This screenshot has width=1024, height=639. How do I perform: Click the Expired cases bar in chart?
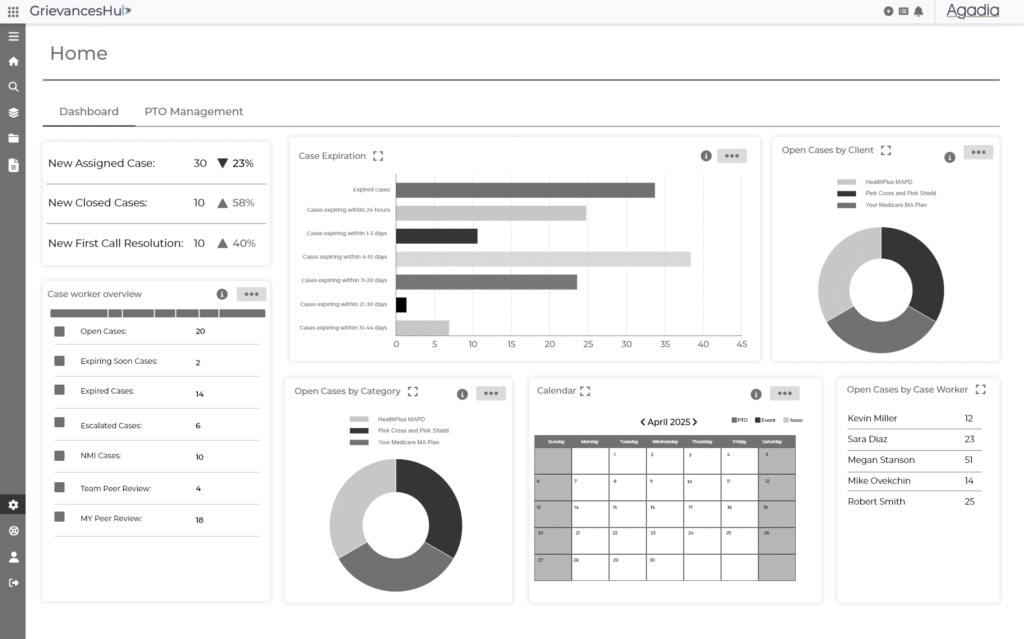point(525,190)
